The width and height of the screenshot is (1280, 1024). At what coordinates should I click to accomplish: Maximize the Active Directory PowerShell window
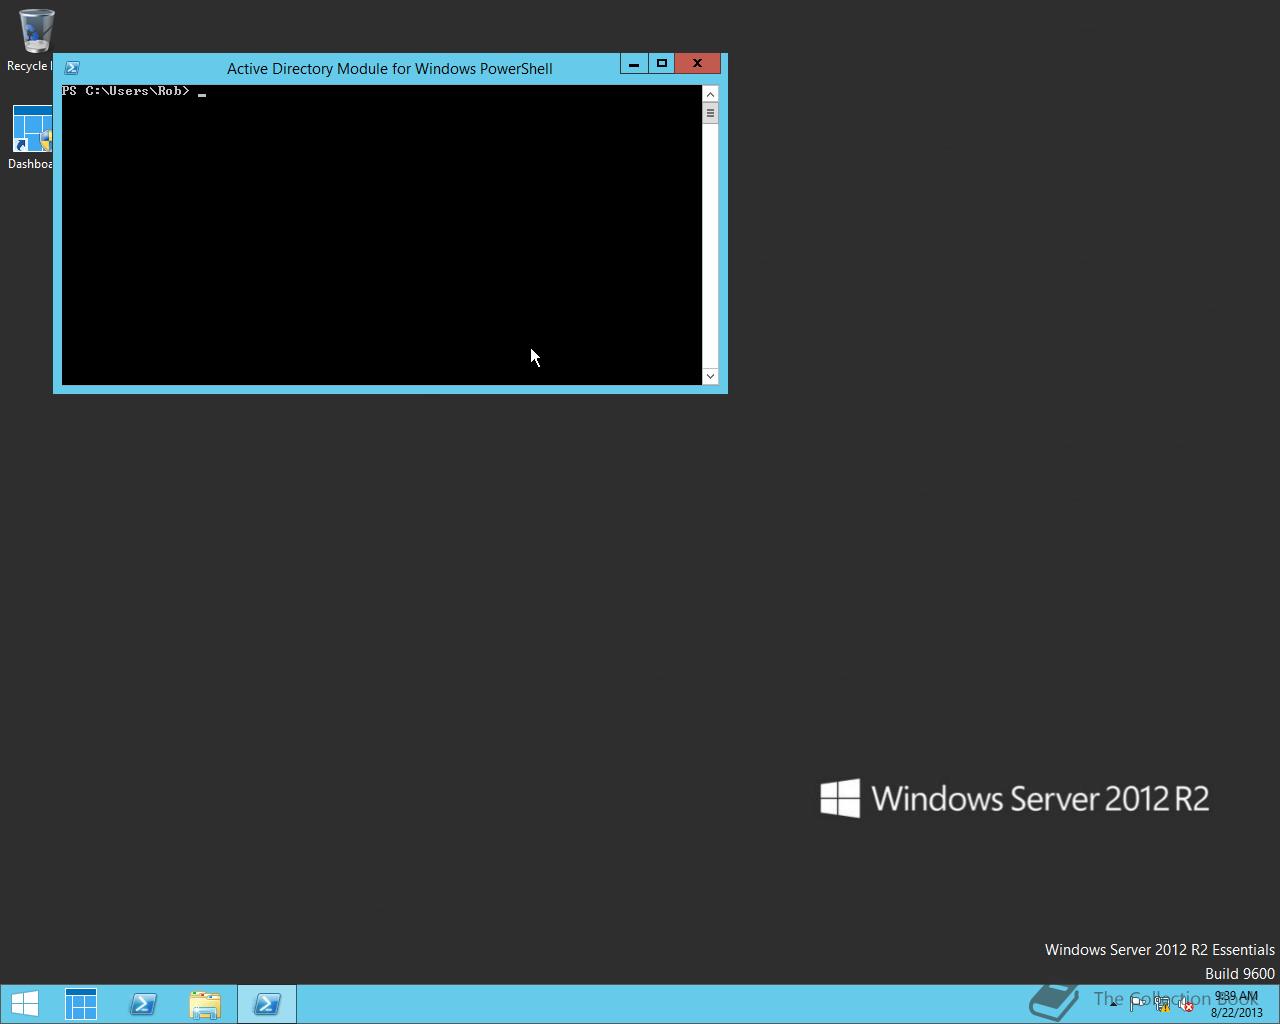click(661, 64)
